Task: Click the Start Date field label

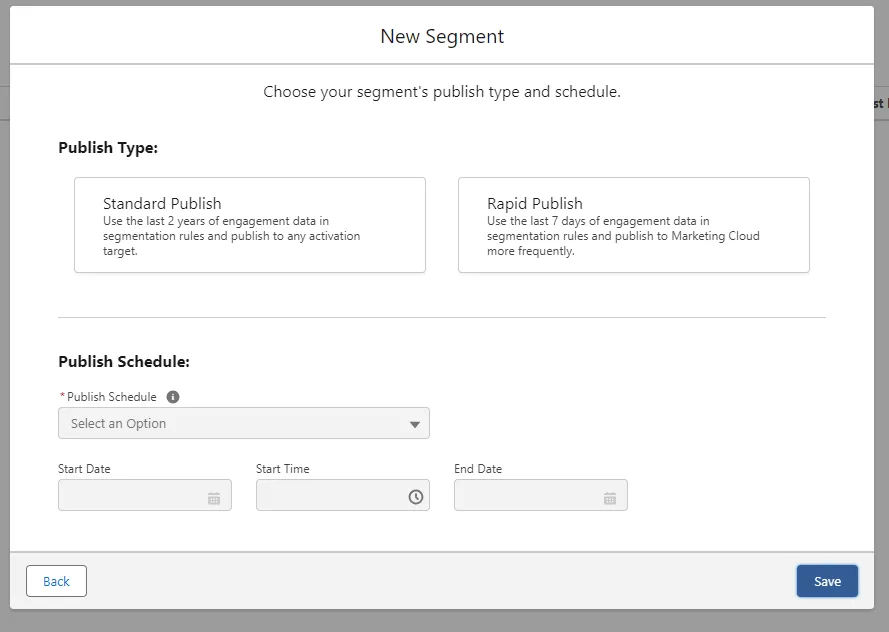Action: (x=84, y=469)
